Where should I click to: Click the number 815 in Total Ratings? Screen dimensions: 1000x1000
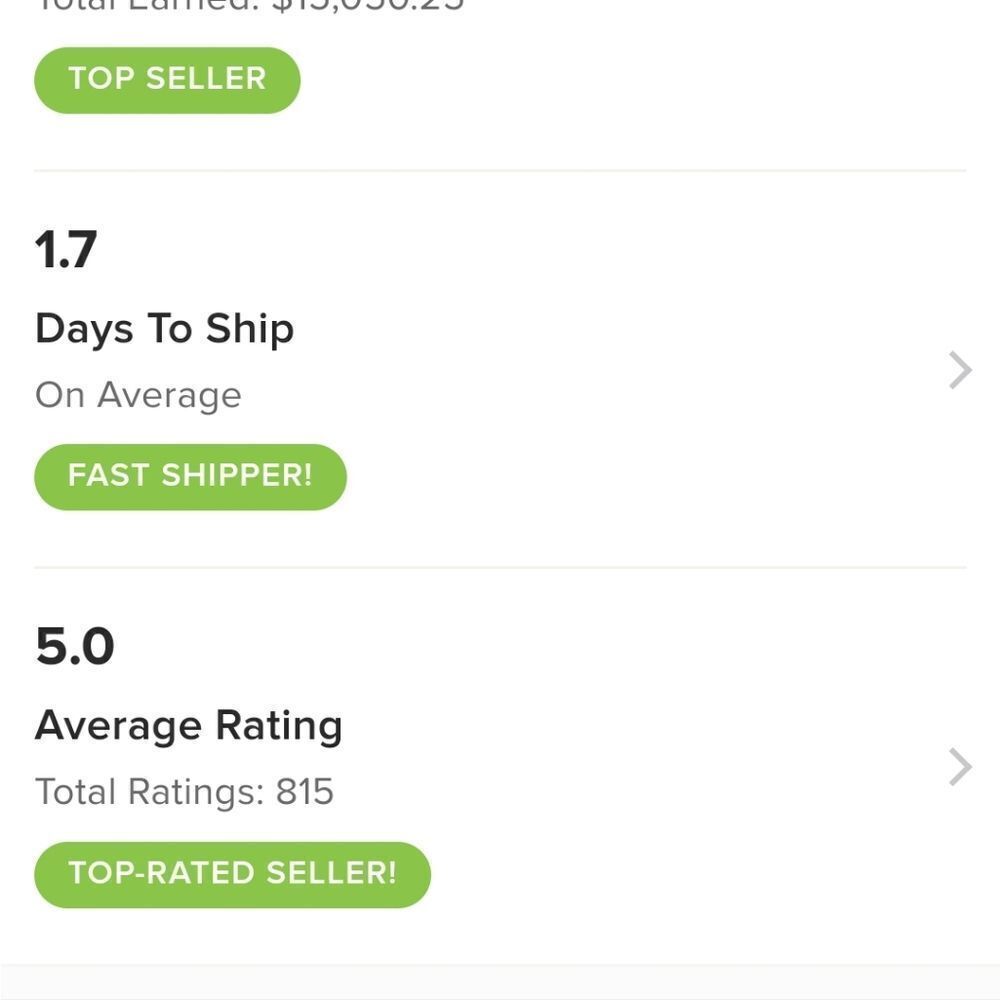click(x=305, y=791)
